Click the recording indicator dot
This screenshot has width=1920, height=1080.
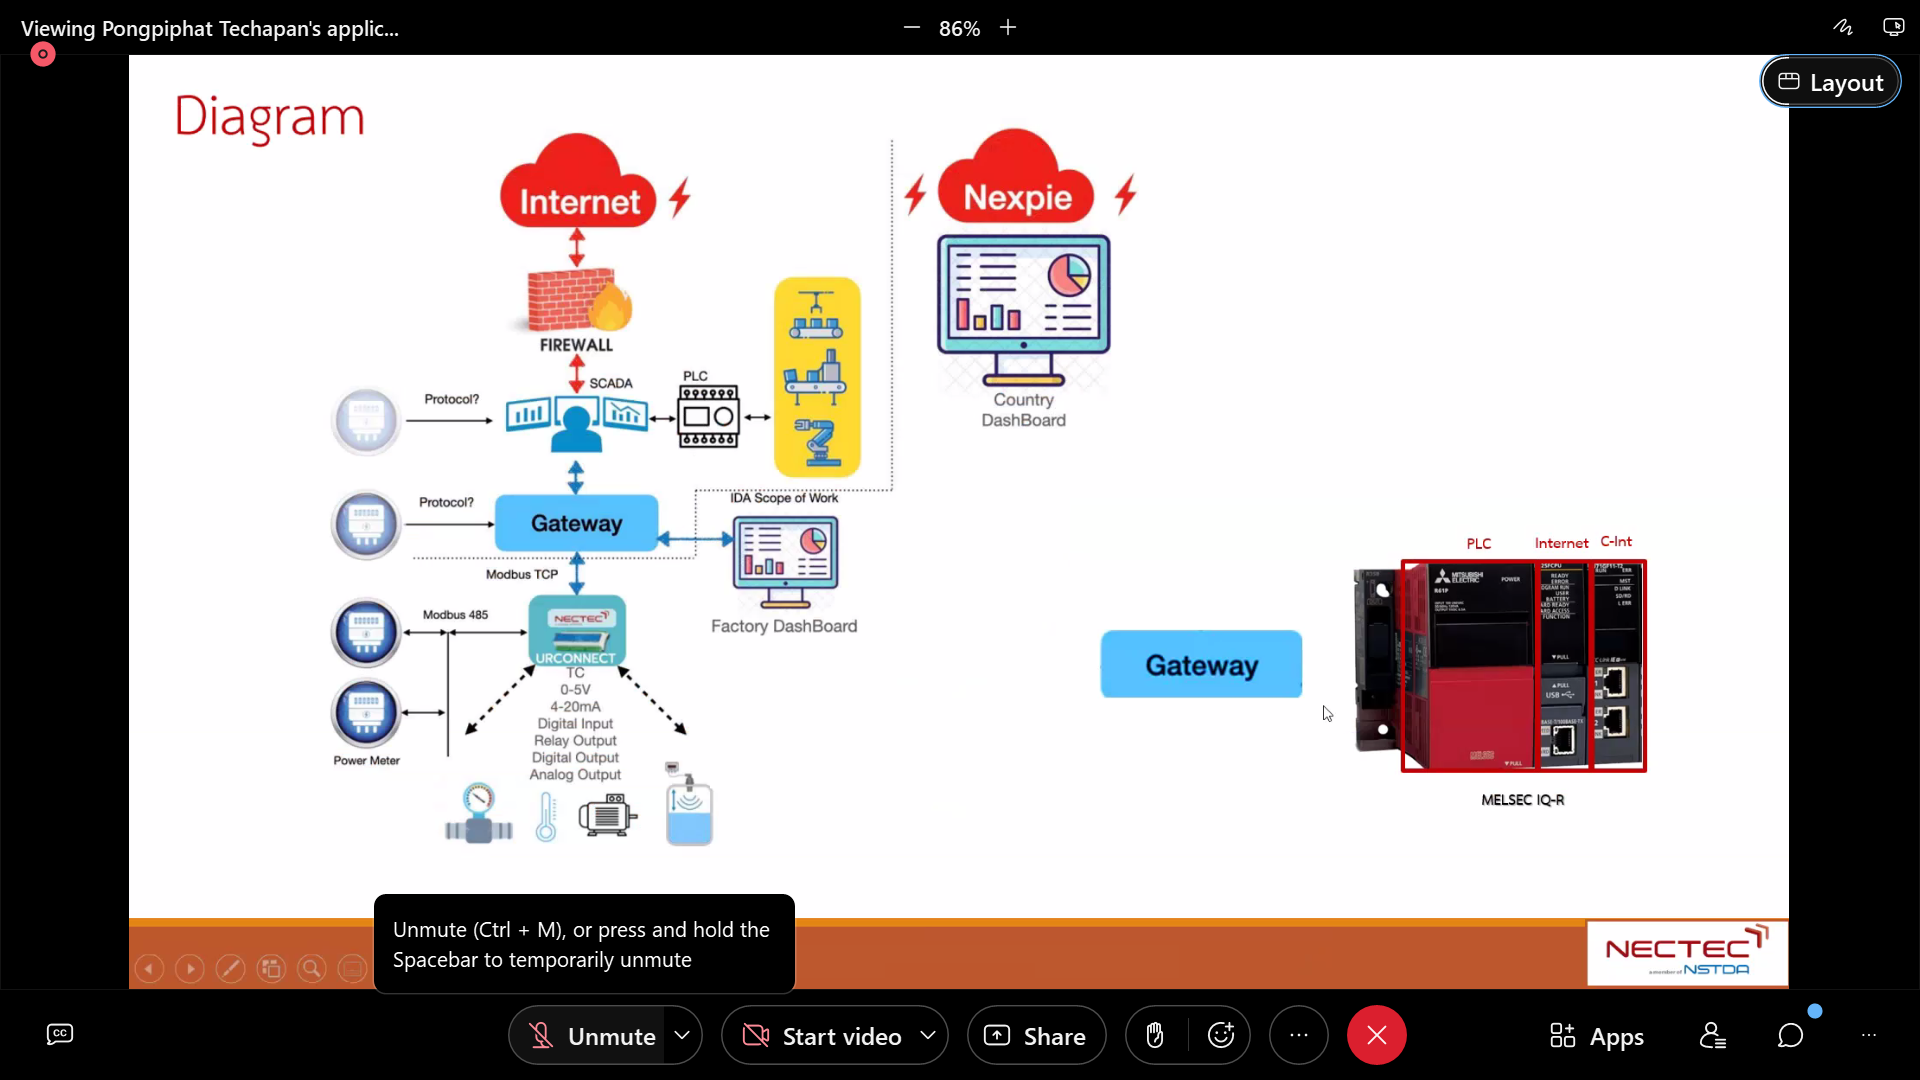(x=42, y=54)
